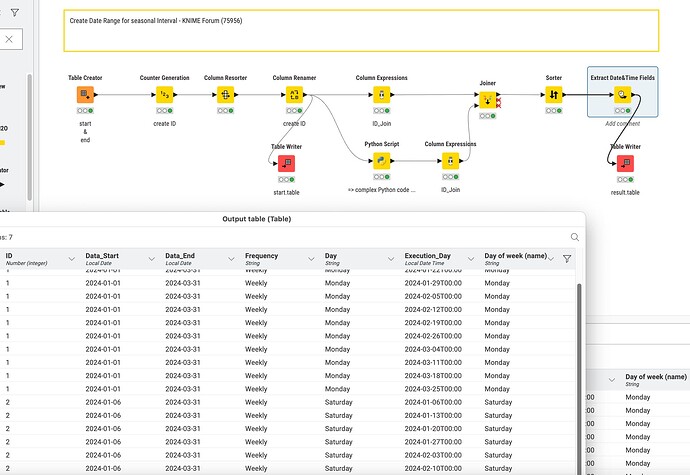The height and width of the screenshot is (475, 690).
Task: Select the Joiner node
Action: point(488,100)
